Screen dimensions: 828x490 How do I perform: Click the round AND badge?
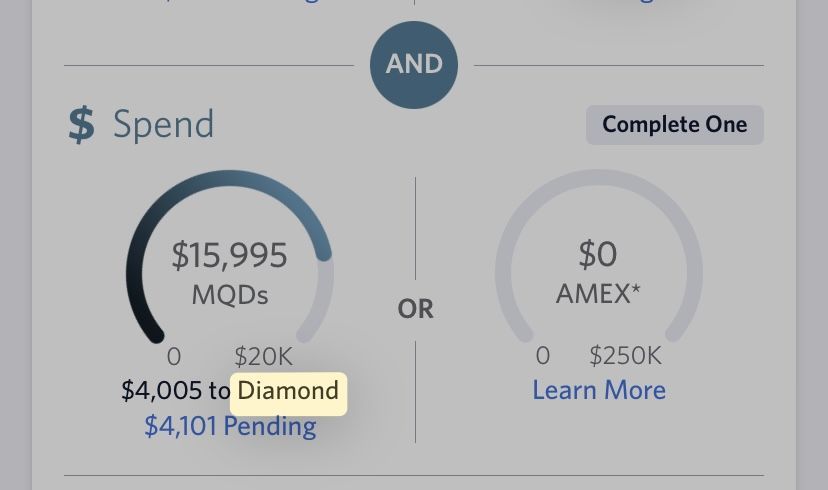point(414,65)
